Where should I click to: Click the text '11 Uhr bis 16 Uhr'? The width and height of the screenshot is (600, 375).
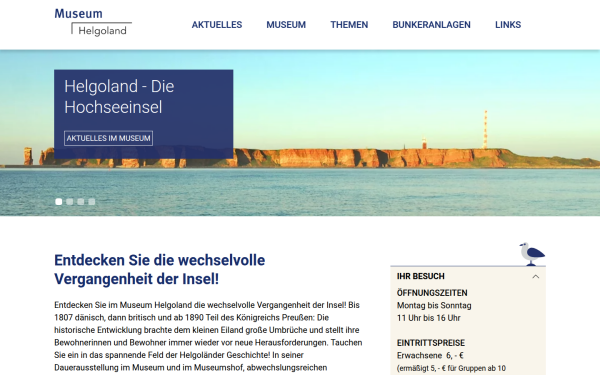[429, 318]
